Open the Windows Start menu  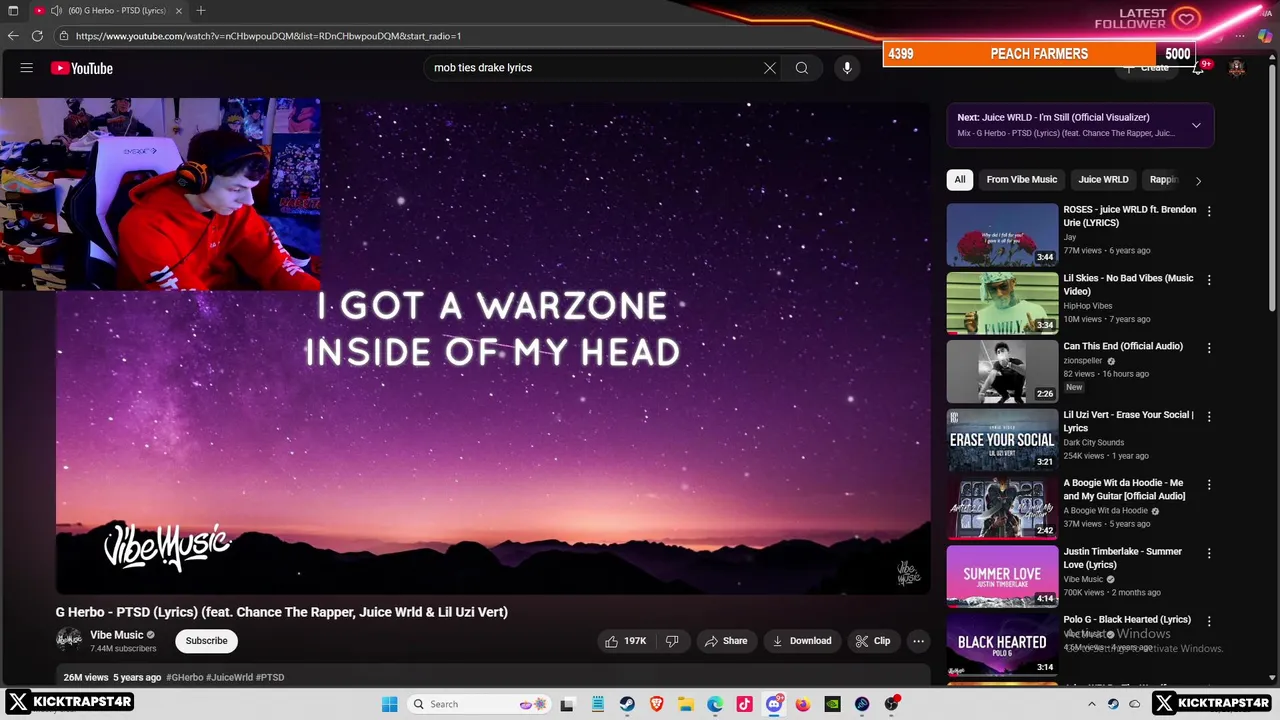389,704
